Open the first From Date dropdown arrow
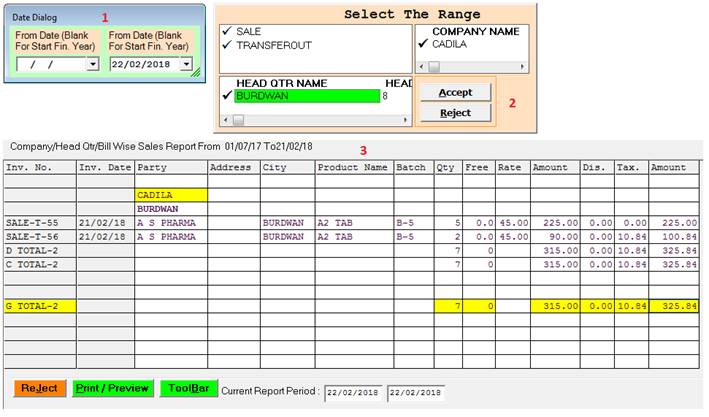 (x=93, y=64)
